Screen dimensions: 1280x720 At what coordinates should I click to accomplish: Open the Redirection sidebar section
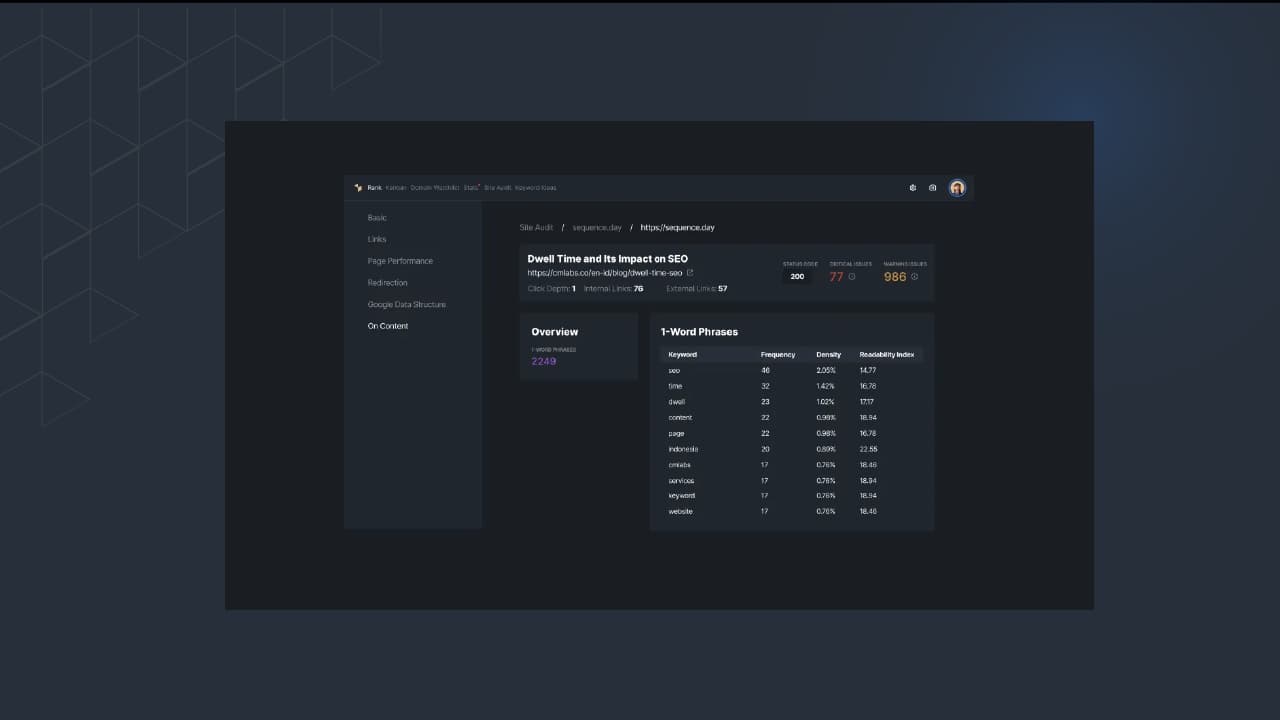coord(387,283)
